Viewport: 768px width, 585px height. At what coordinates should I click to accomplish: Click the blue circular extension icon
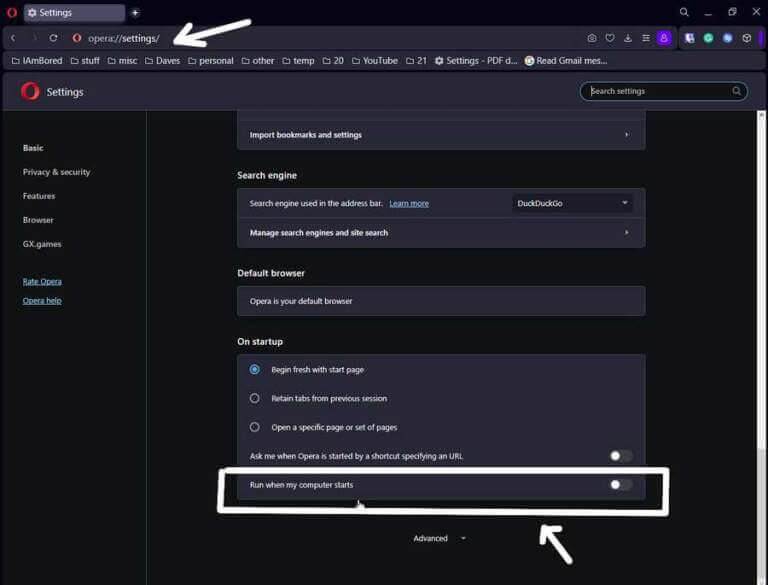[x=728, y=38]
